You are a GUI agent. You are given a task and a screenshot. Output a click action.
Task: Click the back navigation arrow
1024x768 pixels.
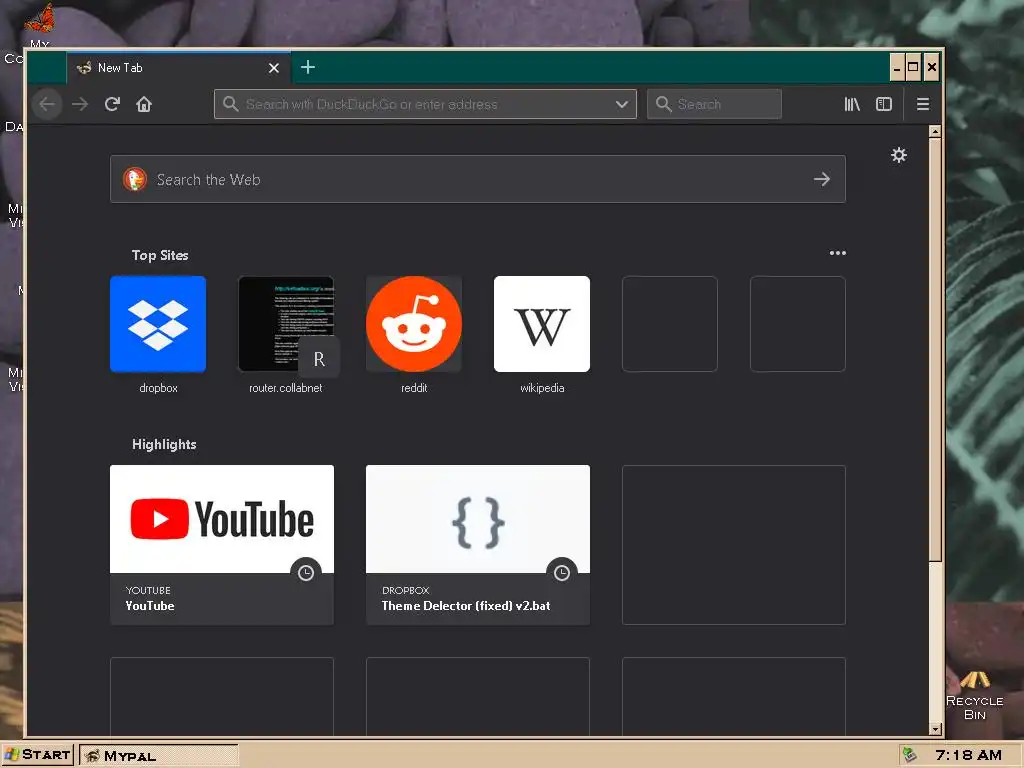47,104
